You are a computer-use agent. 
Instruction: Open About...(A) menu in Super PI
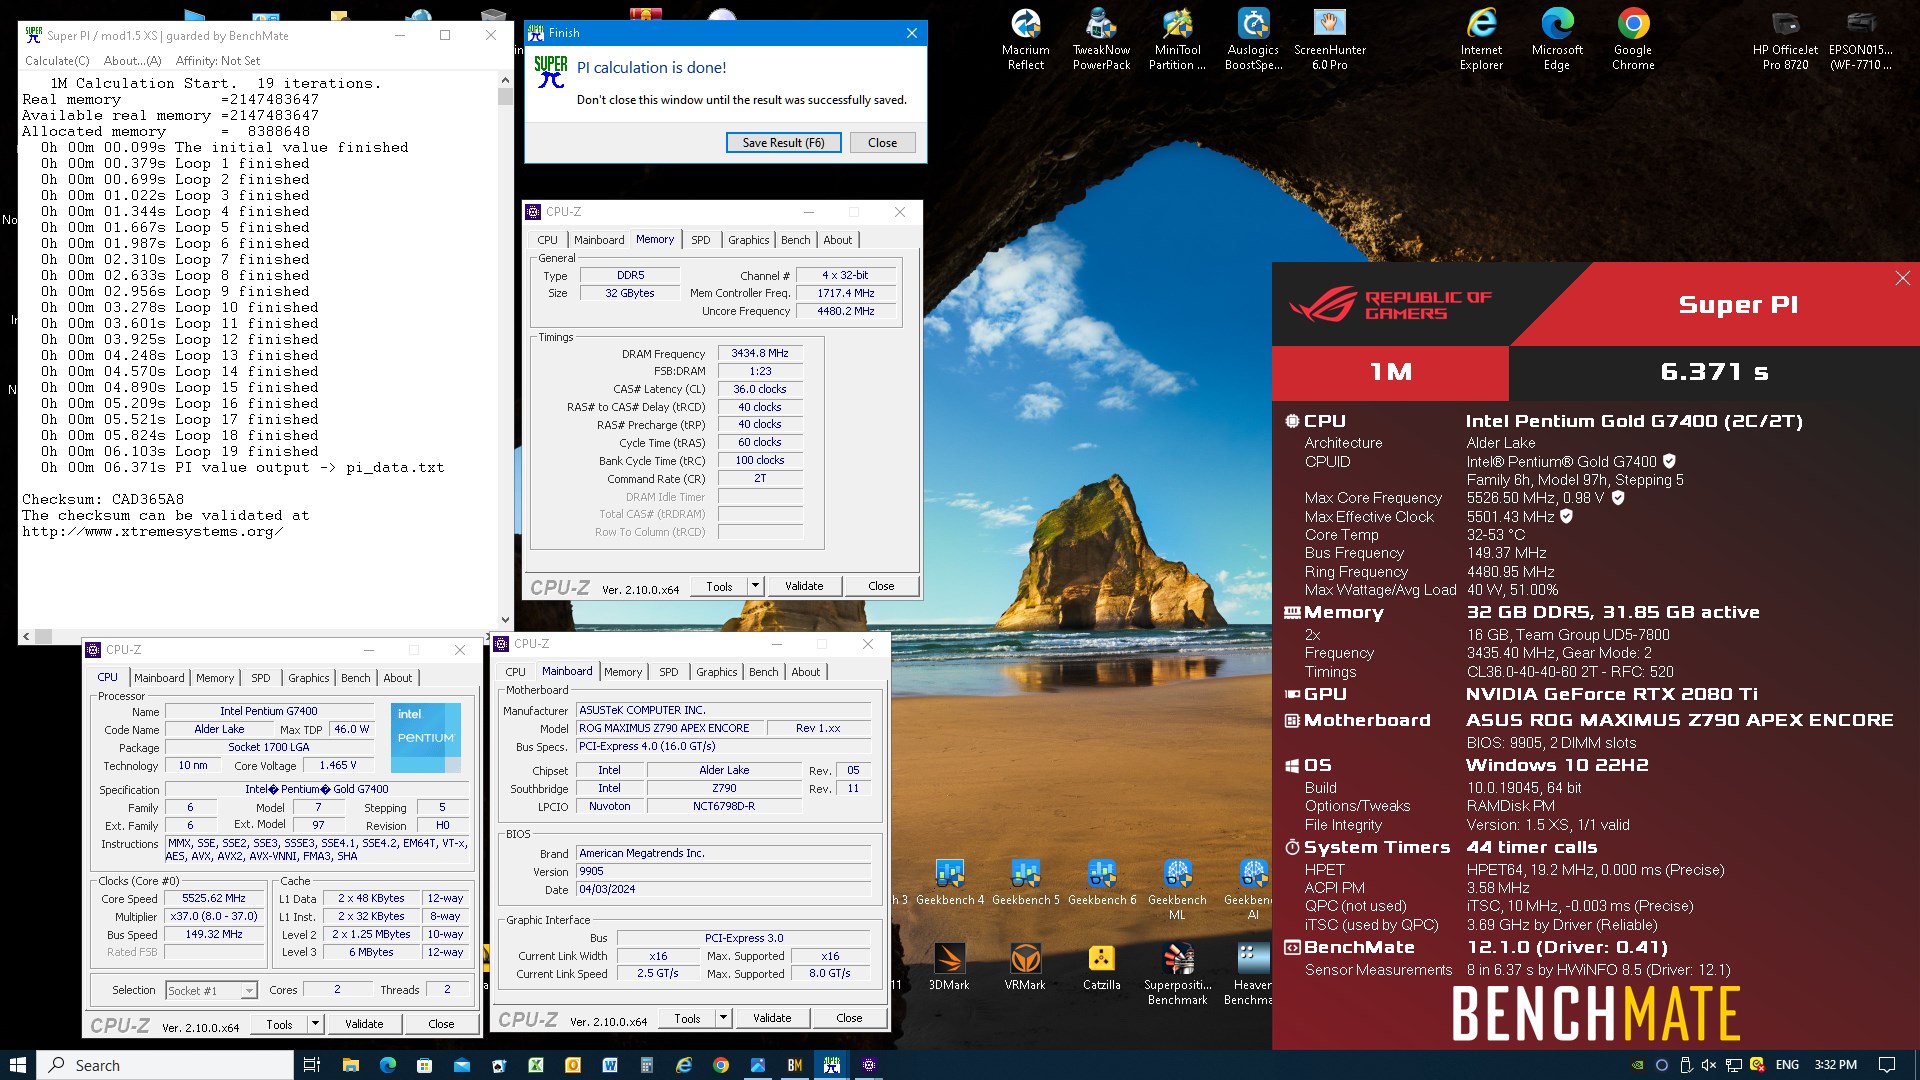133,61
